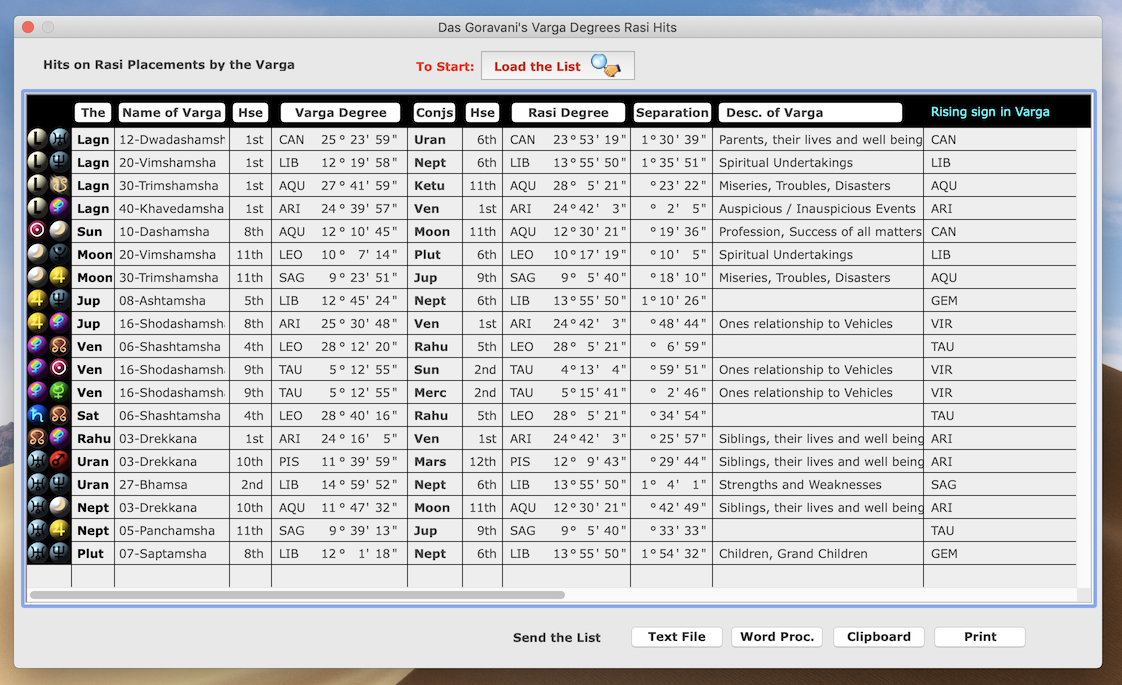Copy the list using Clipboard button
Viewport: 1122px width, 685px height.
click(x=878, y=637)
